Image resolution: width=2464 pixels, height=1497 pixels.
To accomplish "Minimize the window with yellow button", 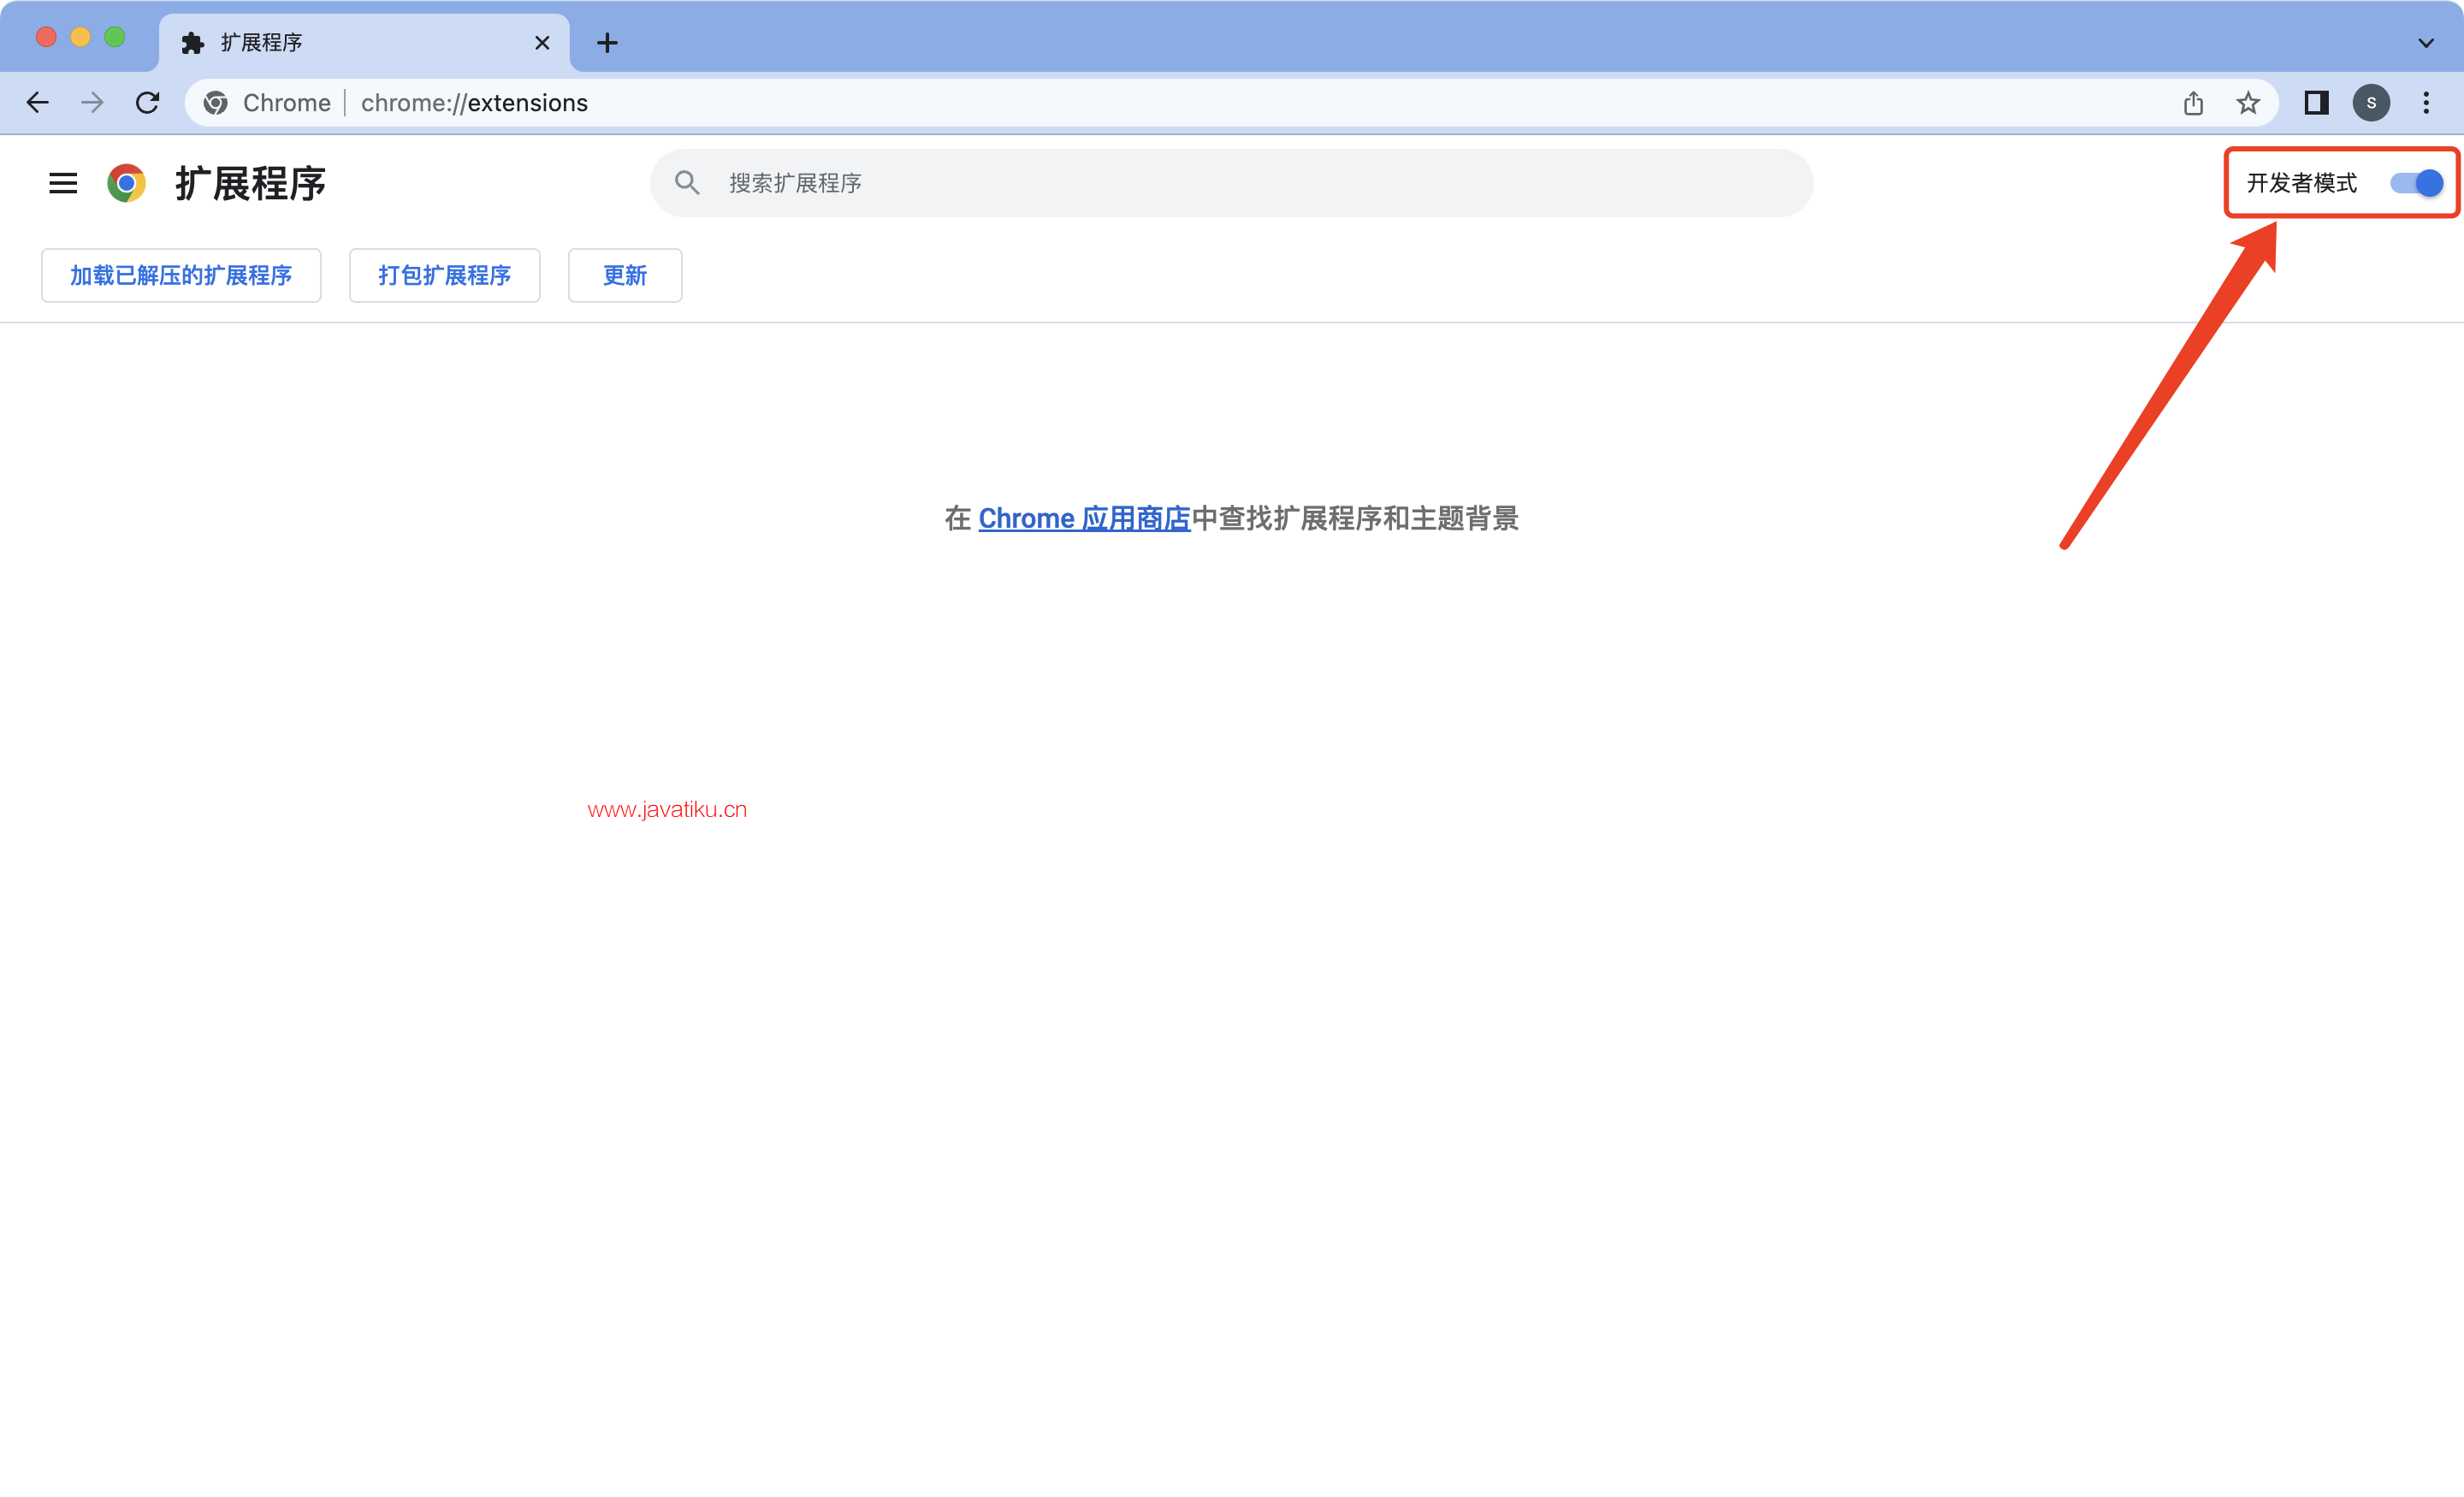I will point(81,37).
